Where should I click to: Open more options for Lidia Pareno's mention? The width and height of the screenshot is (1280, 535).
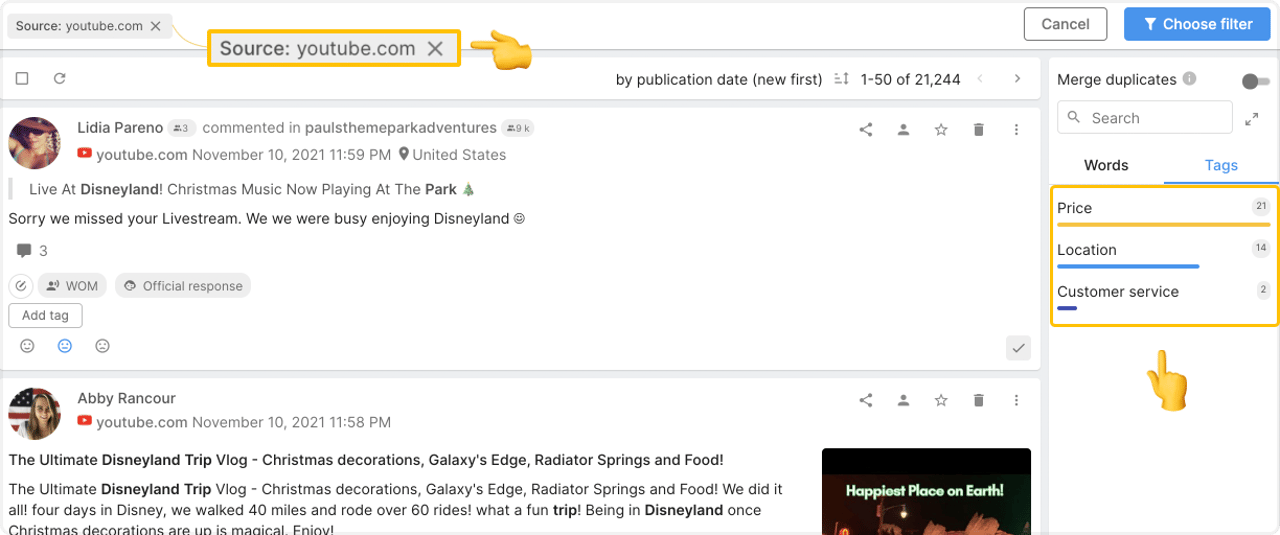[1016, 129]
